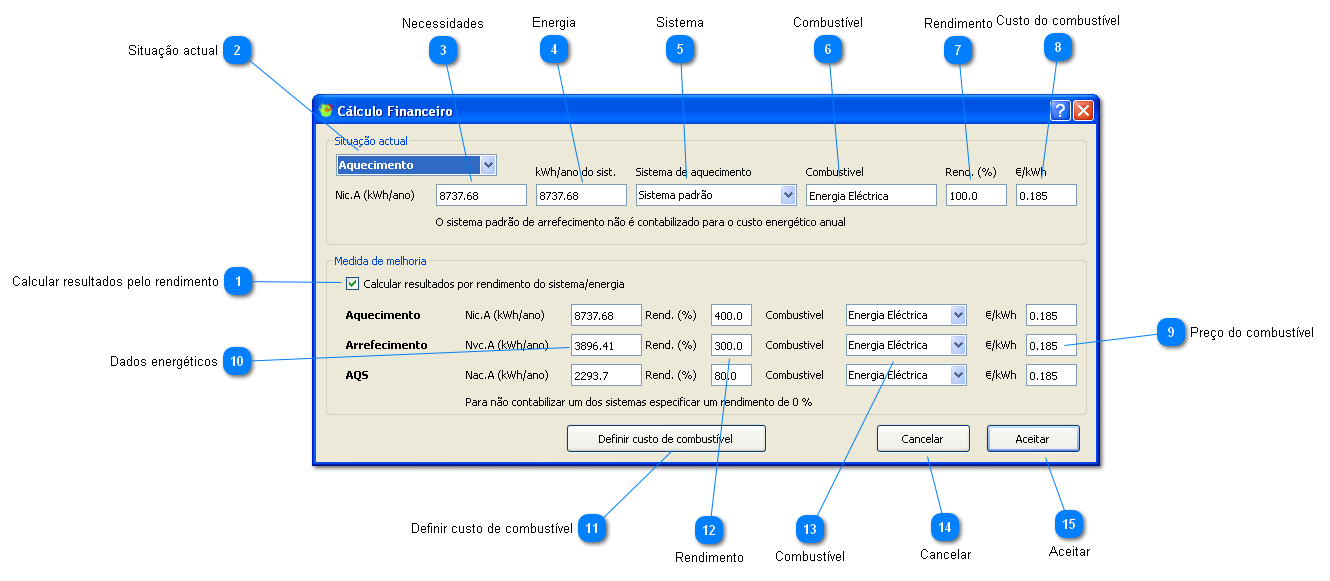Select Aquecimento Rend. field showing 400.0
The image size is (1330, 581).
[730, 316]
